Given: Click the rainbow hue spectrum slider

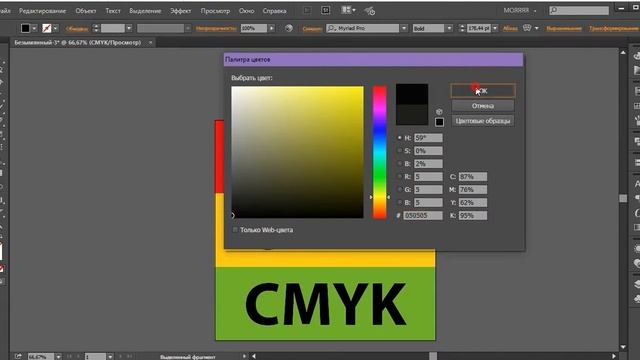Looking at the screenshot, I should tap(380, 152).
